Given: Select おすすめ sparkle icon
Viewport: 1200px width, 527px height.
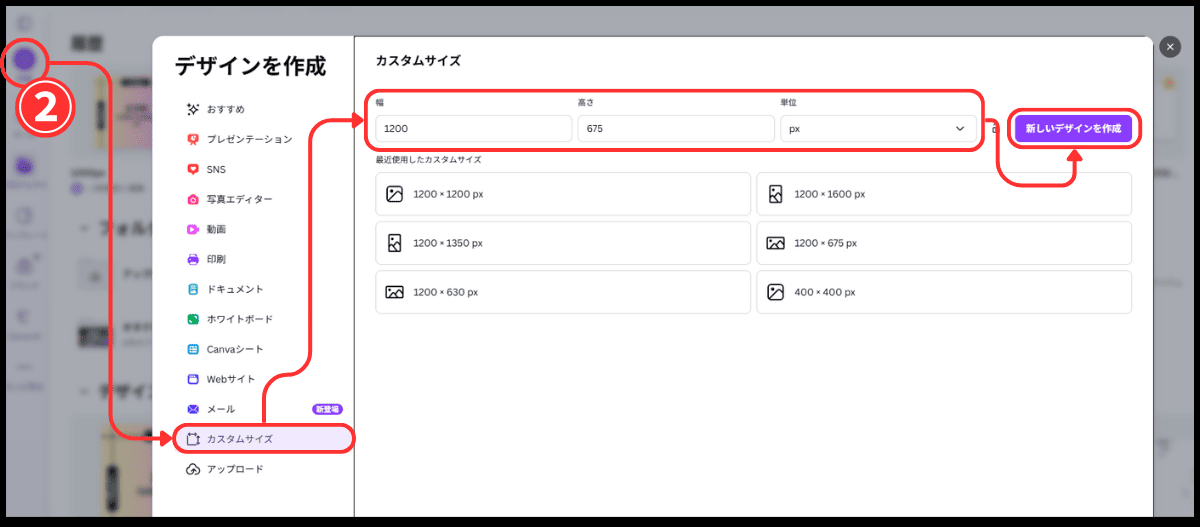Looking at the screenshot, I should (x=193, y=109).
